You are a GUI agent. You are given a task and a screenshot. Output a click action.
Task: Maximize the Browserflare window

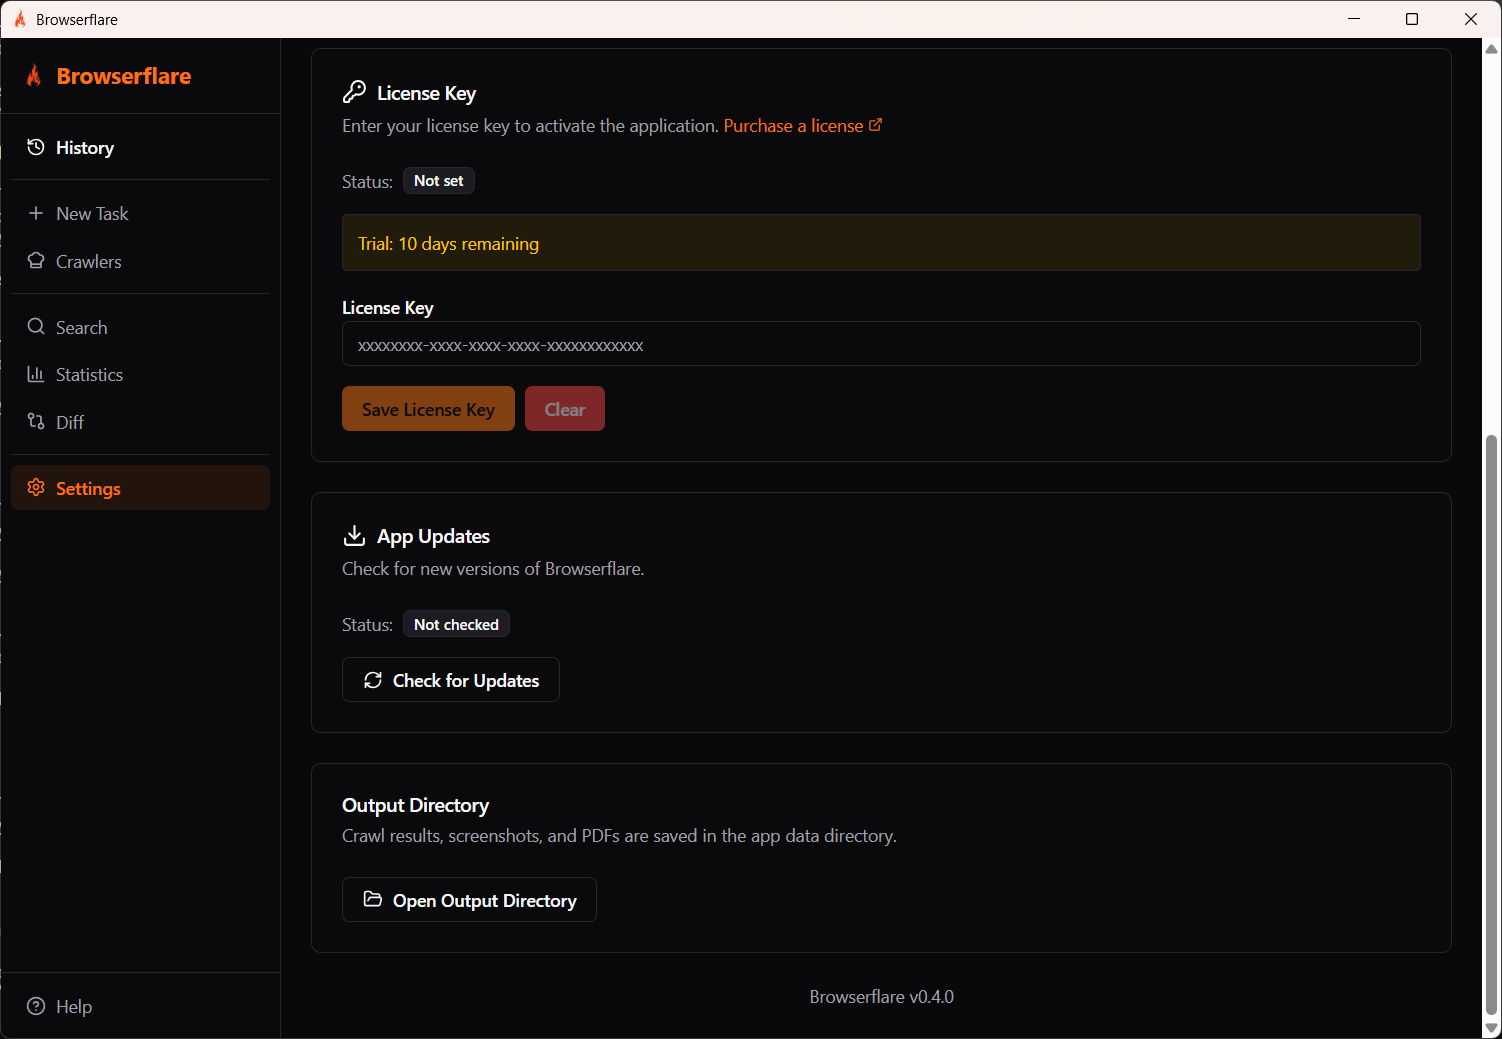pyautogui.click(x=1412, y=19)
